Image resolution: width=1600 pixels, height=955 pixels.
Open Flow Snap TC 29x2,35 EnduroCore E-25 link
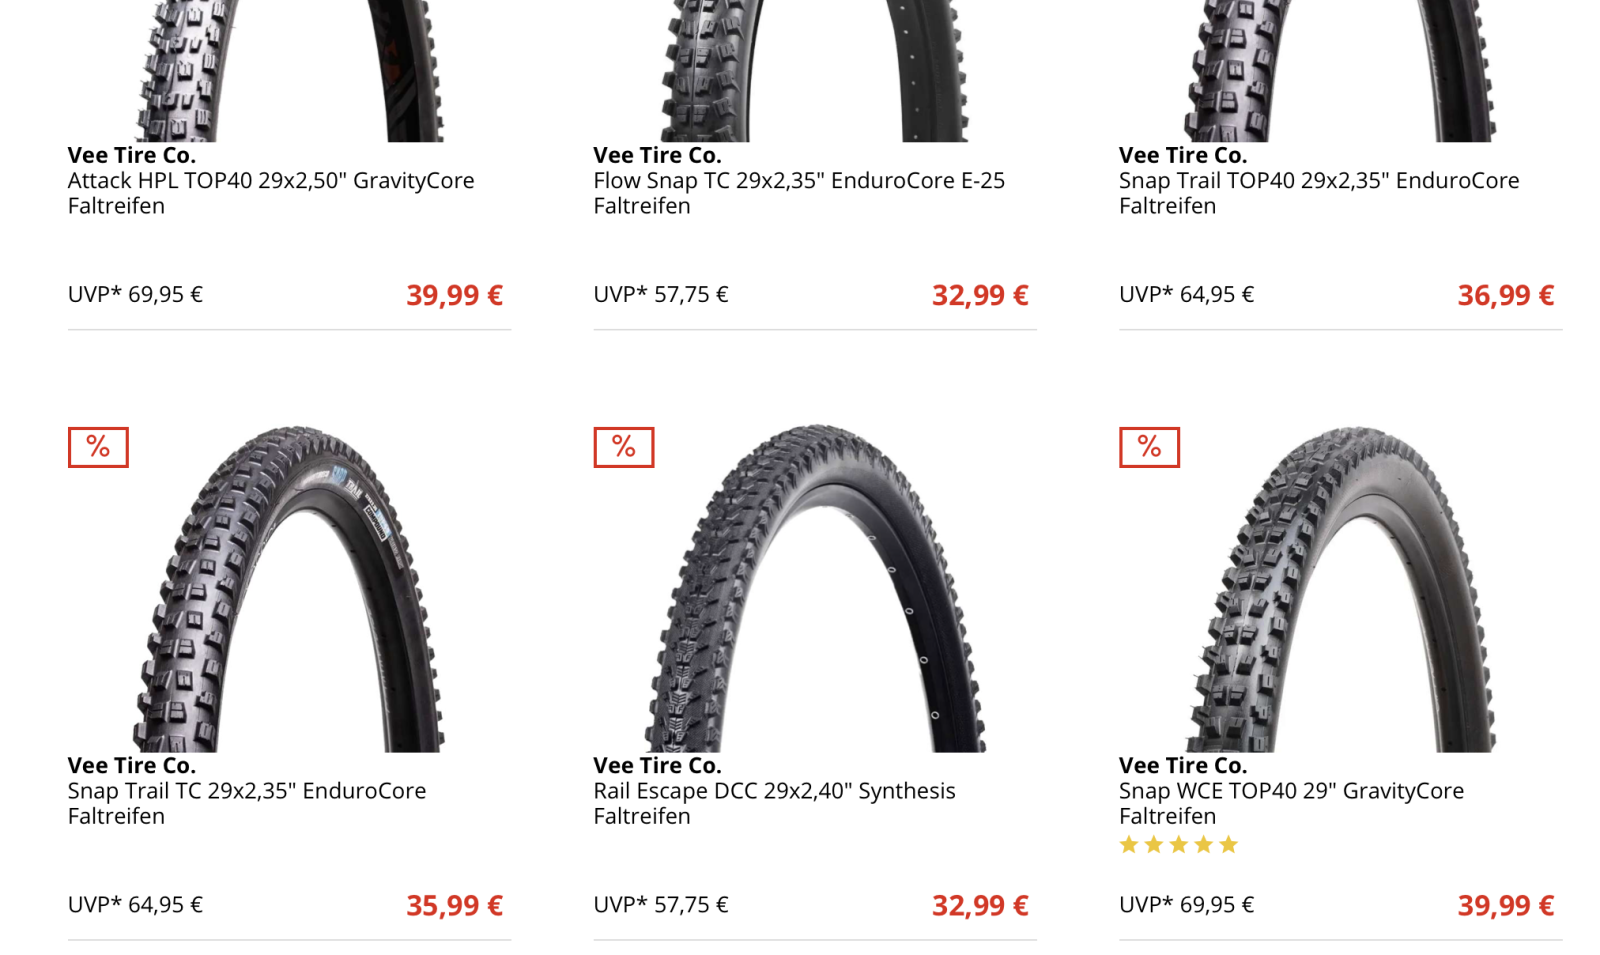799,193
